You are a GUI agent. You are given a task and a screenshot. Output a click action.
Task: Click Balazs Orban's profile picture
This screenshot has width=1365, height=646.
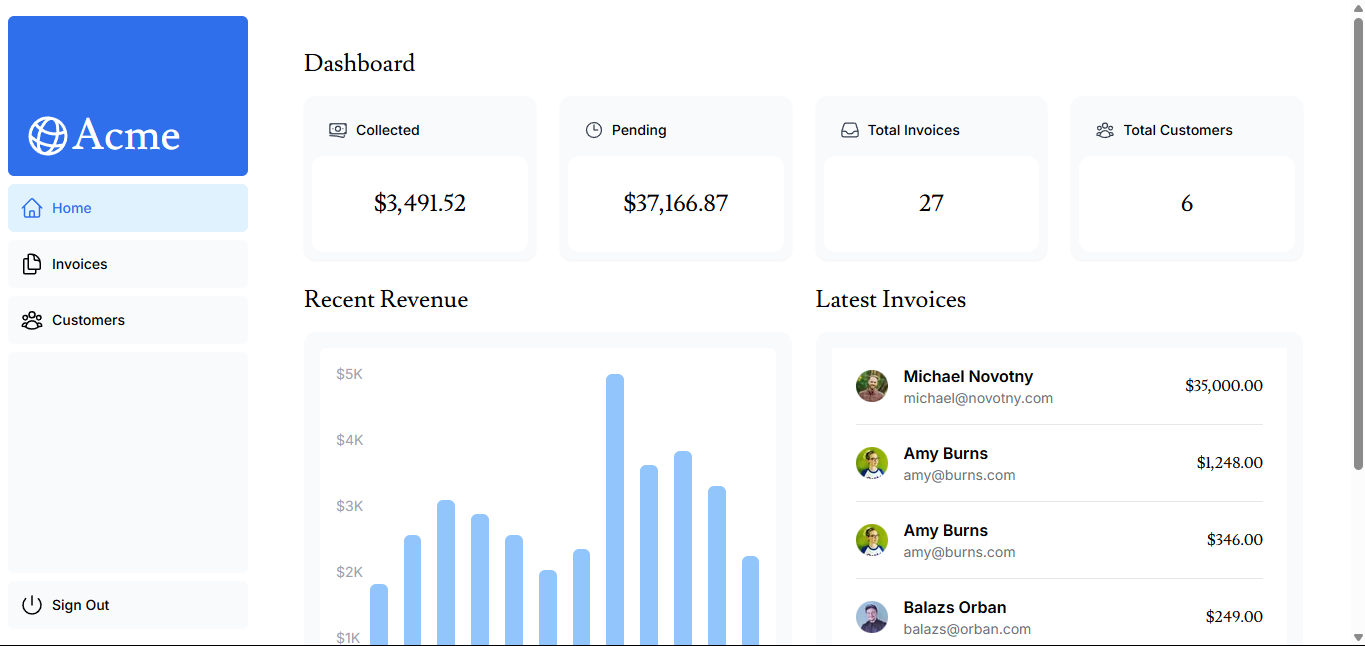click(x=871, y=617)
